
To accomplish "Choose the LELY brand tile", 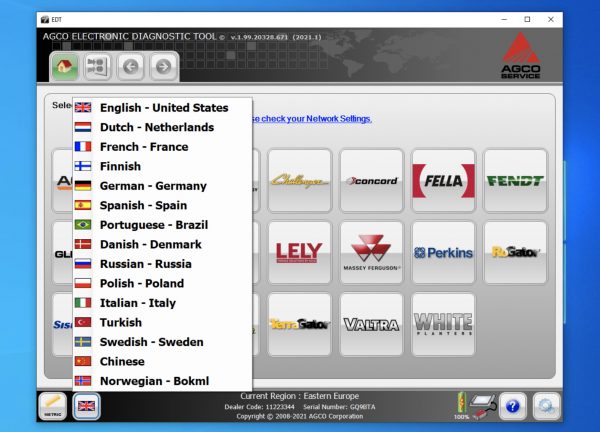I will click(300, 252).
